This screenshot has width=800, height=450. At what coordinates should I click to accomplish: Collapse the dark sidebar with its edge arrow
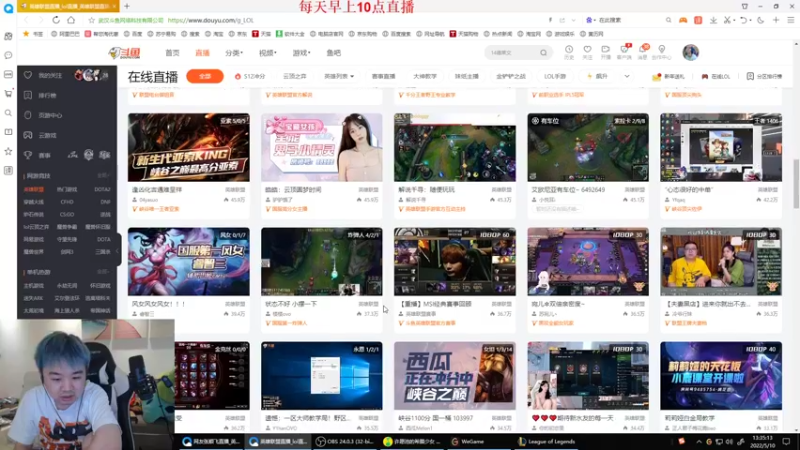117,251
